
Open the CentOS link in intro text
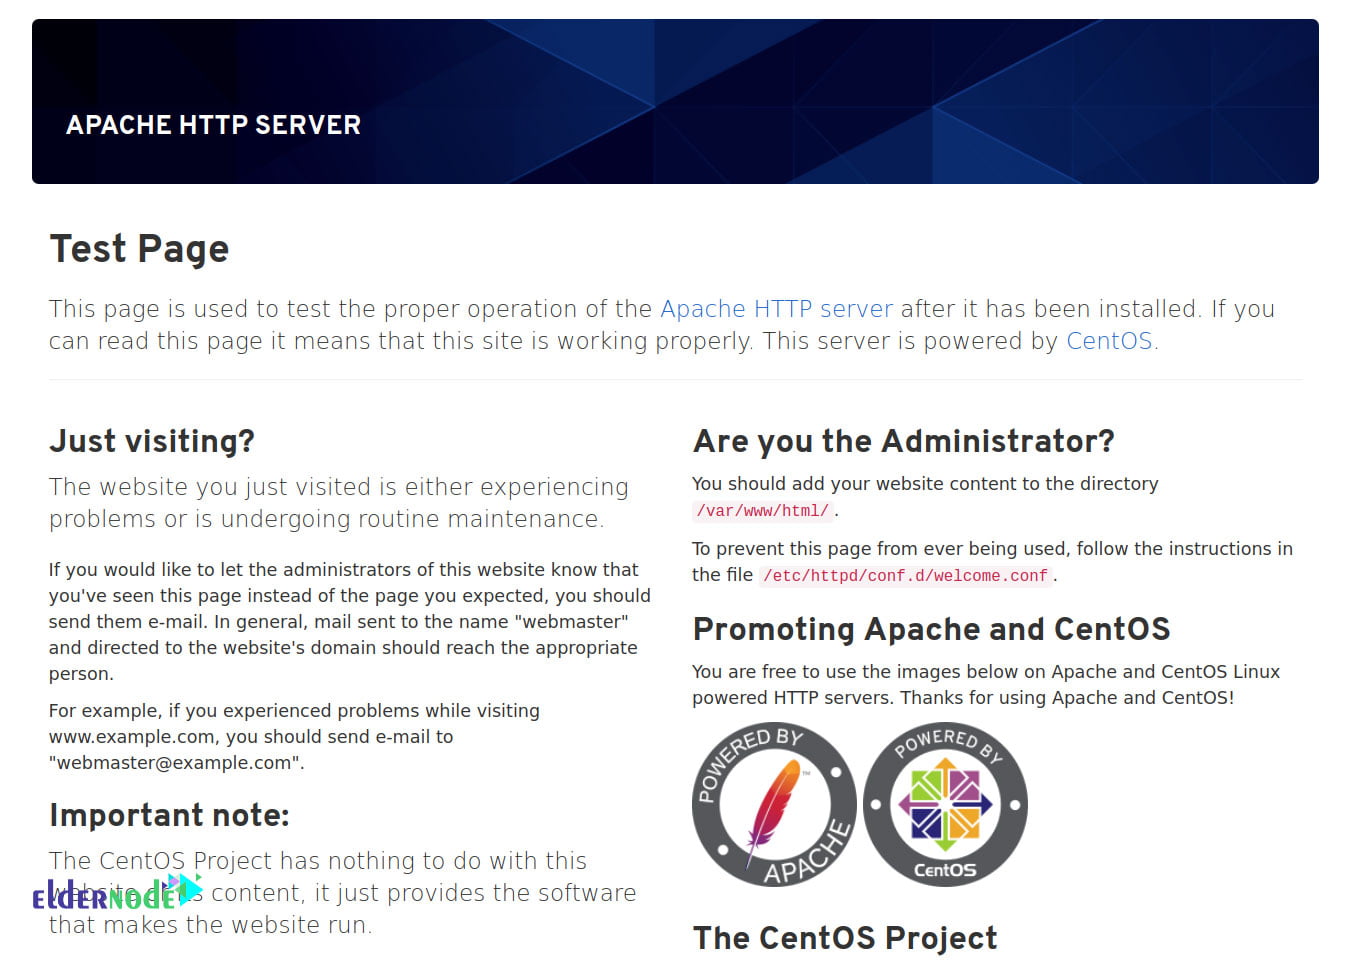tap(1109, 341)
